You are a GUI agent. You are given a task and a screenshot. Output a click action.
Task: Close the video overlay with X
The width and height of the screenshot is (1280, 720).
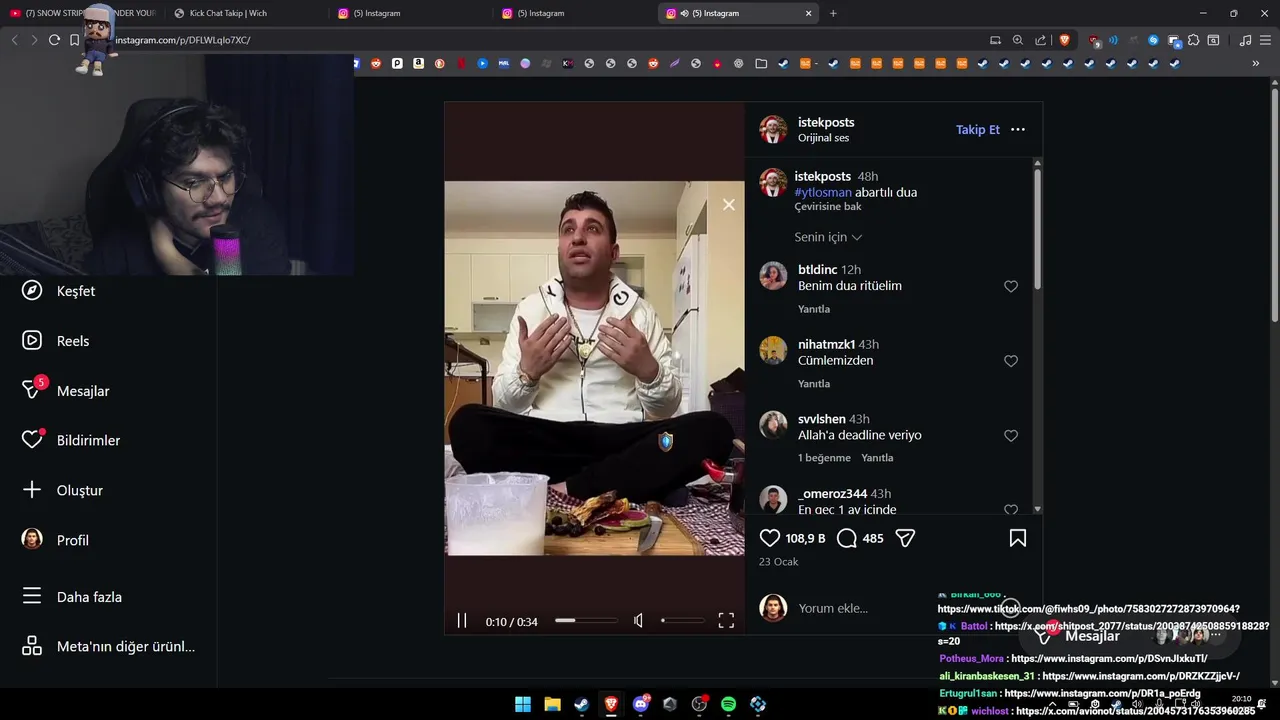pos(729,204)
